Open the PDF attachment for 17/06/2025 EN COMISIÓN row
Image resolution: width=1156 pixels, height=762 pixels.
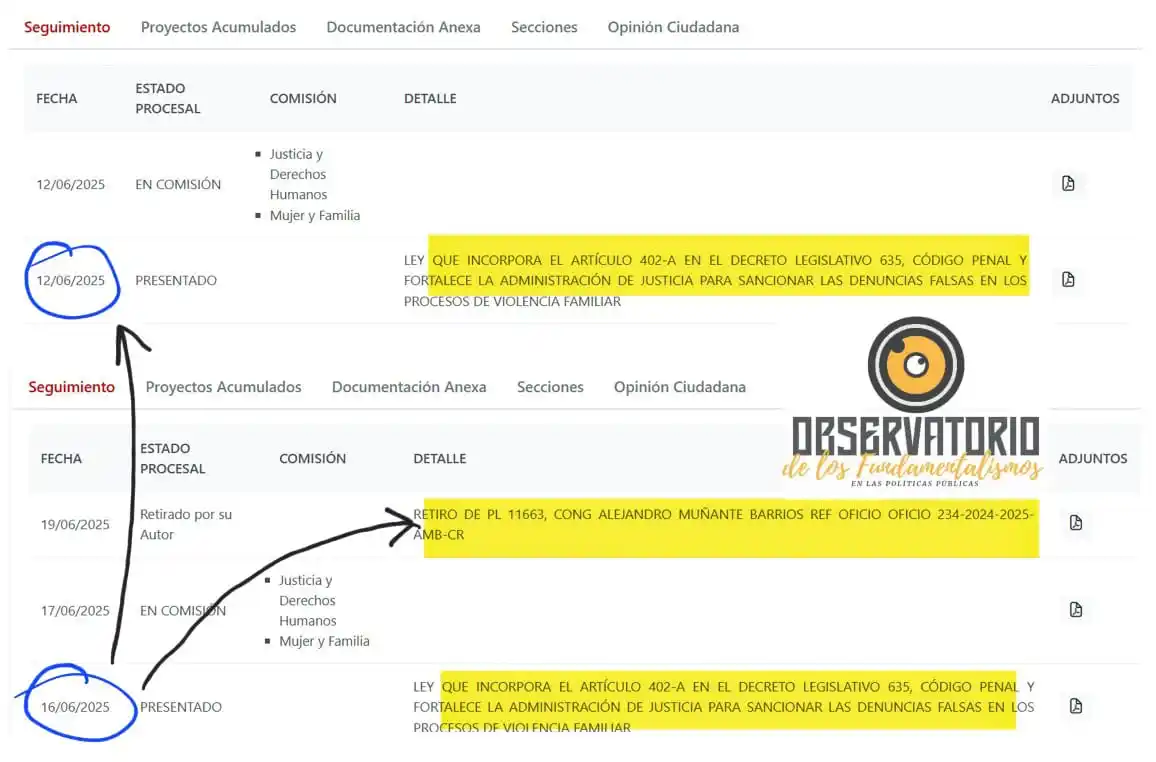[x=1076, y=609]
